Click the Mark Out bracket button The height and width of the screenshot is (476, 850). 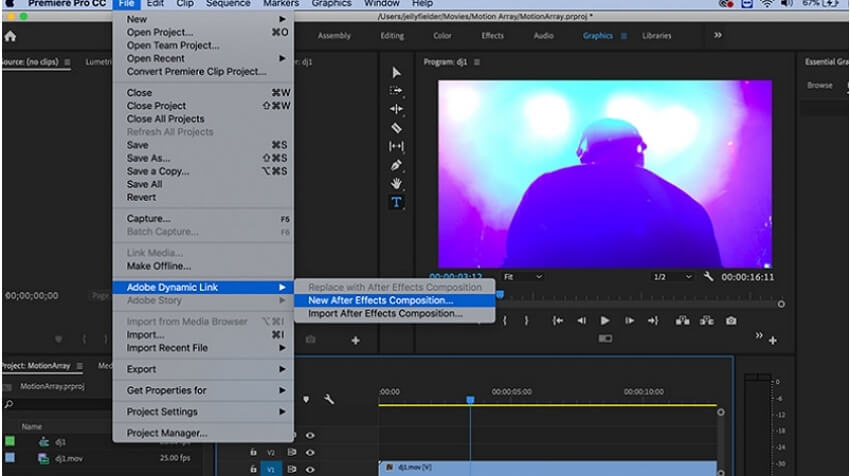coord(526,321)
